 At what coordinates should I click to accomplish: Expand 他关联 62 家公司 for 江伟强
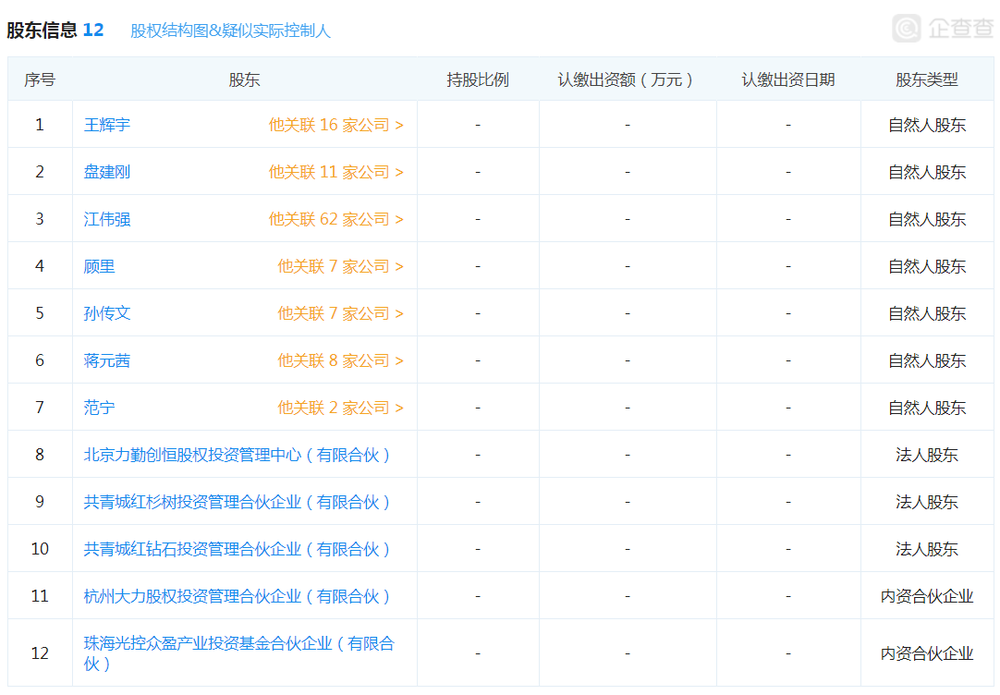click(x=336, y=219)
